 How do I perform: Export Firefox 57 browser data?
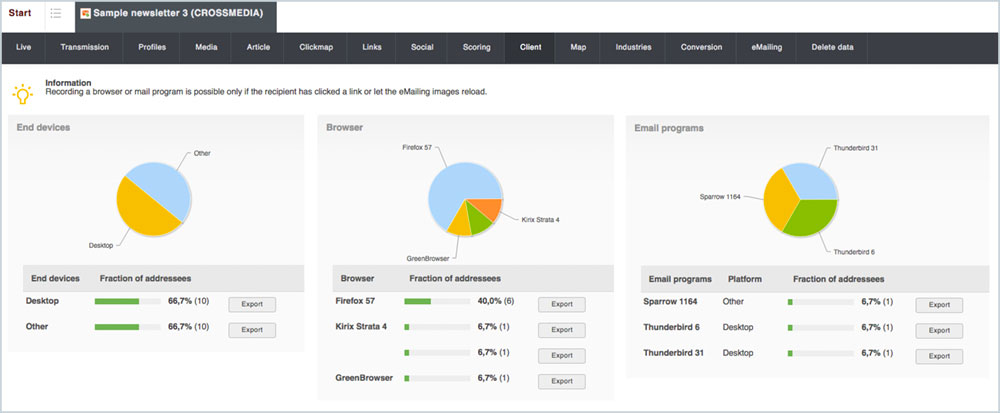(561, 304)
